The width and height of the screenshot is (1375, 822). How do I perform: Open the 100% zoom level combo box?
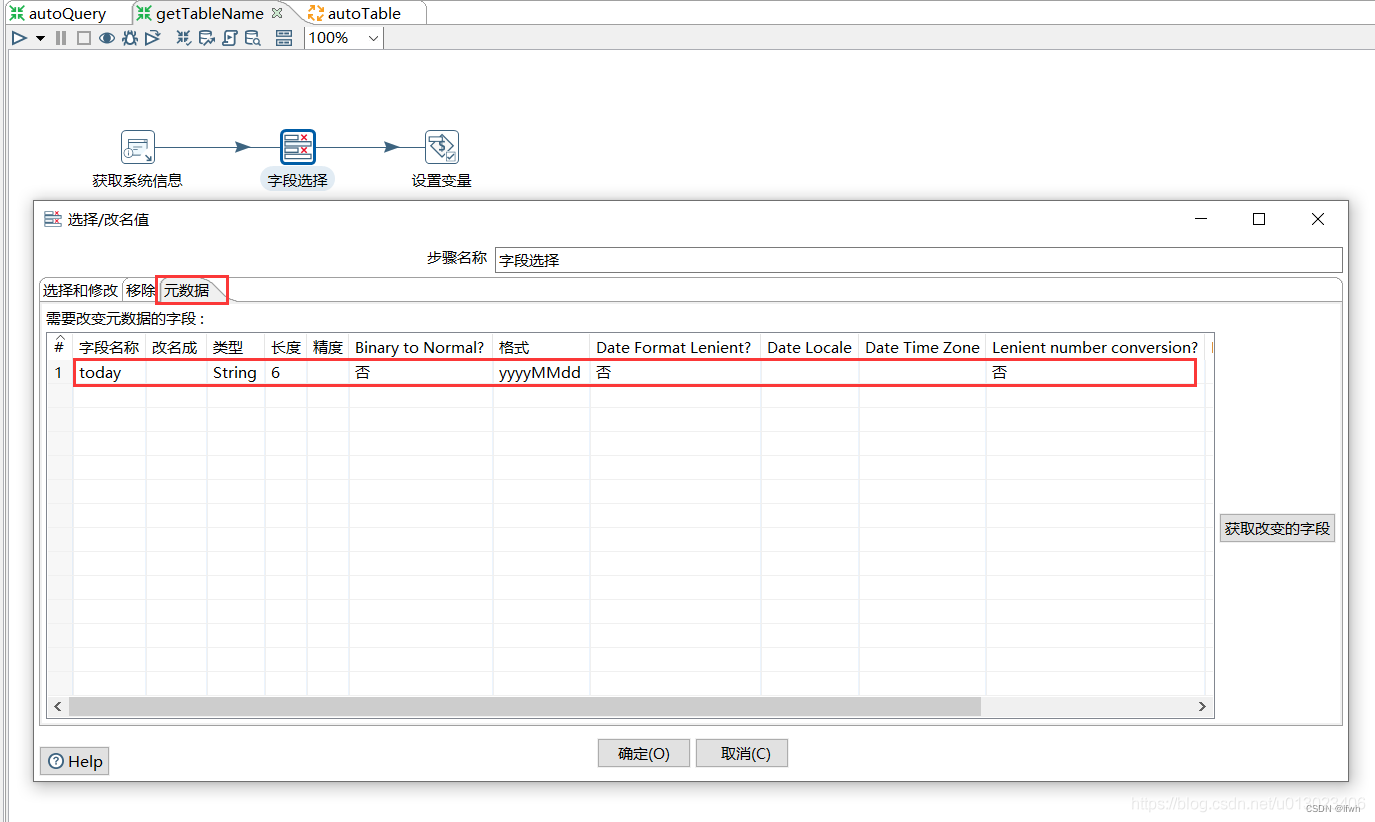coord(344,38)
